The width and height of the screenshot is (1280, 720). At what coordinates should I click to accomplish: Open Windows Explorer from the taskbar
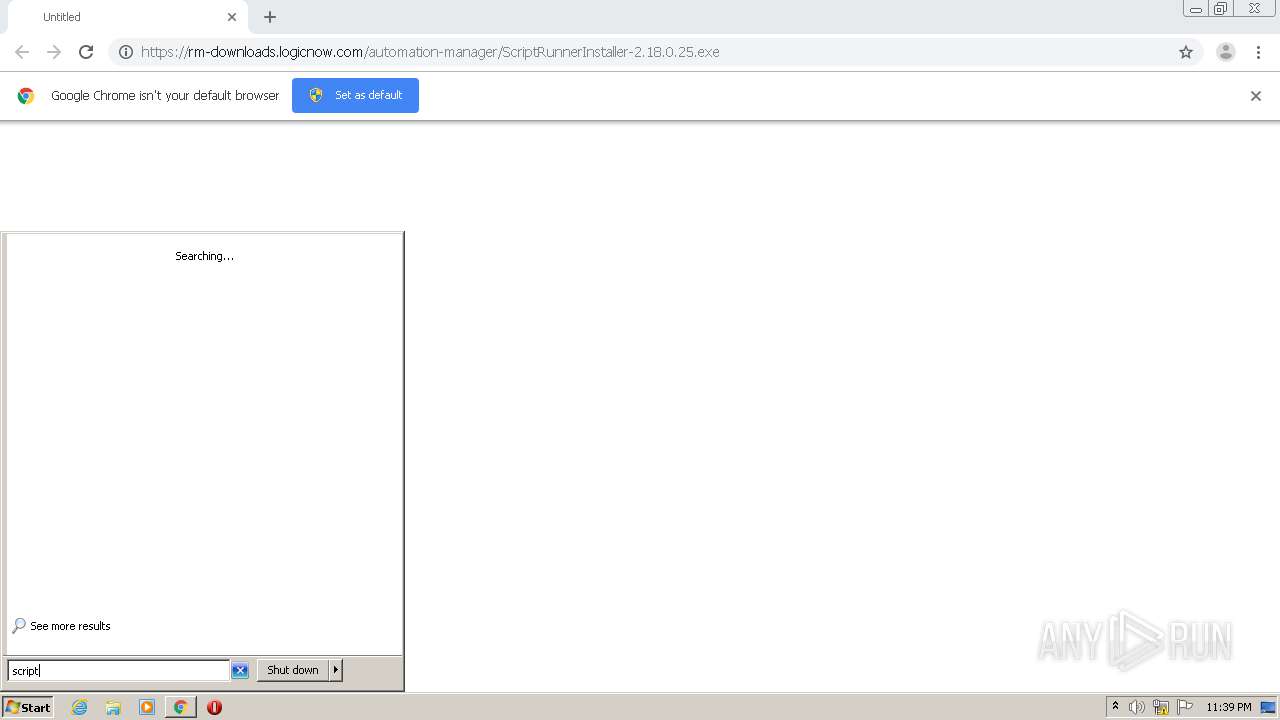(113, 707)
